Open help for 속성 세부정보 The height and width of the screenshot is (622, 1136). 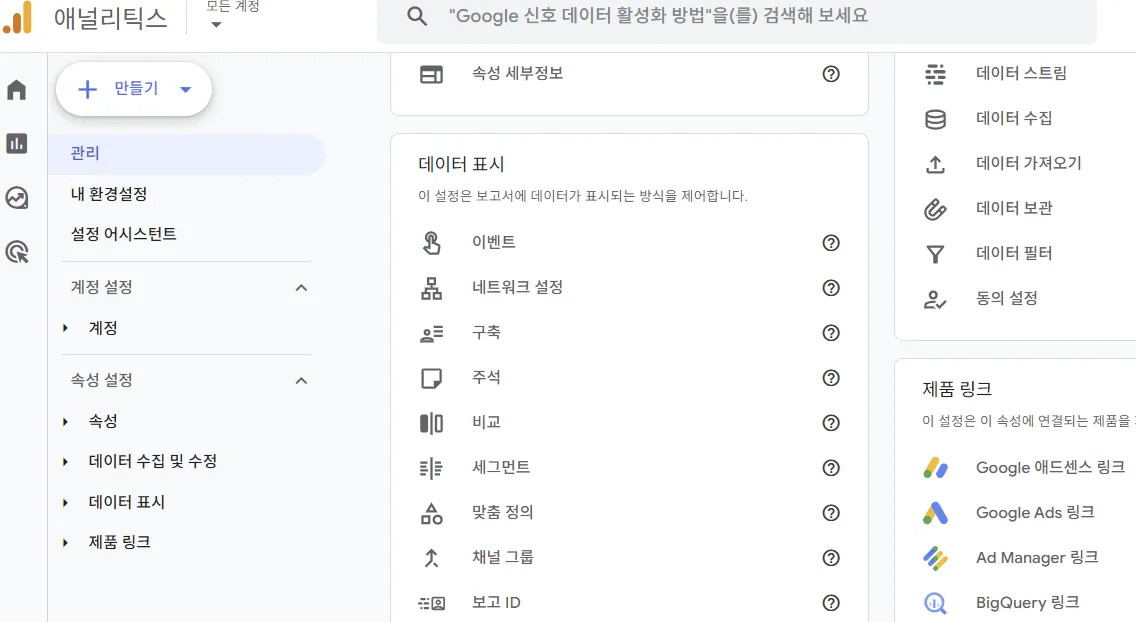pyautogui.click(x=831, y=74)
